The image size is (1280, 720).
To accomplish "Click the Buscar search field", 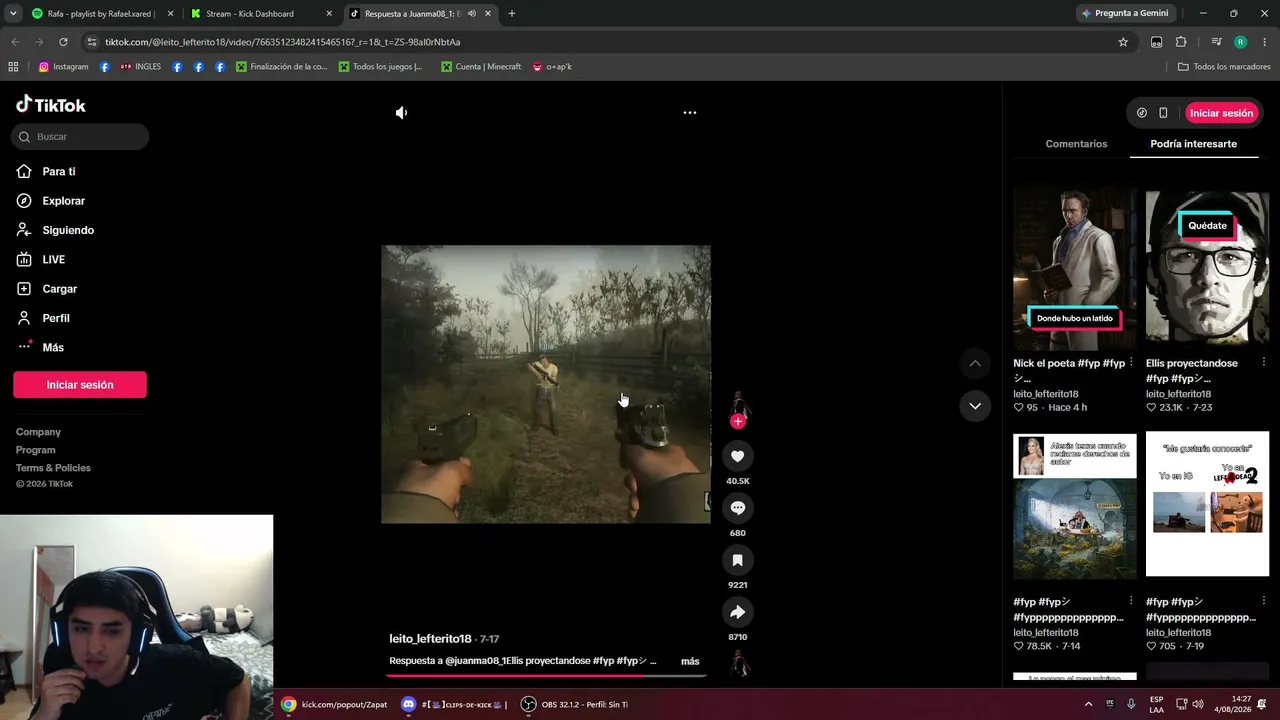I will click(80, 137).
